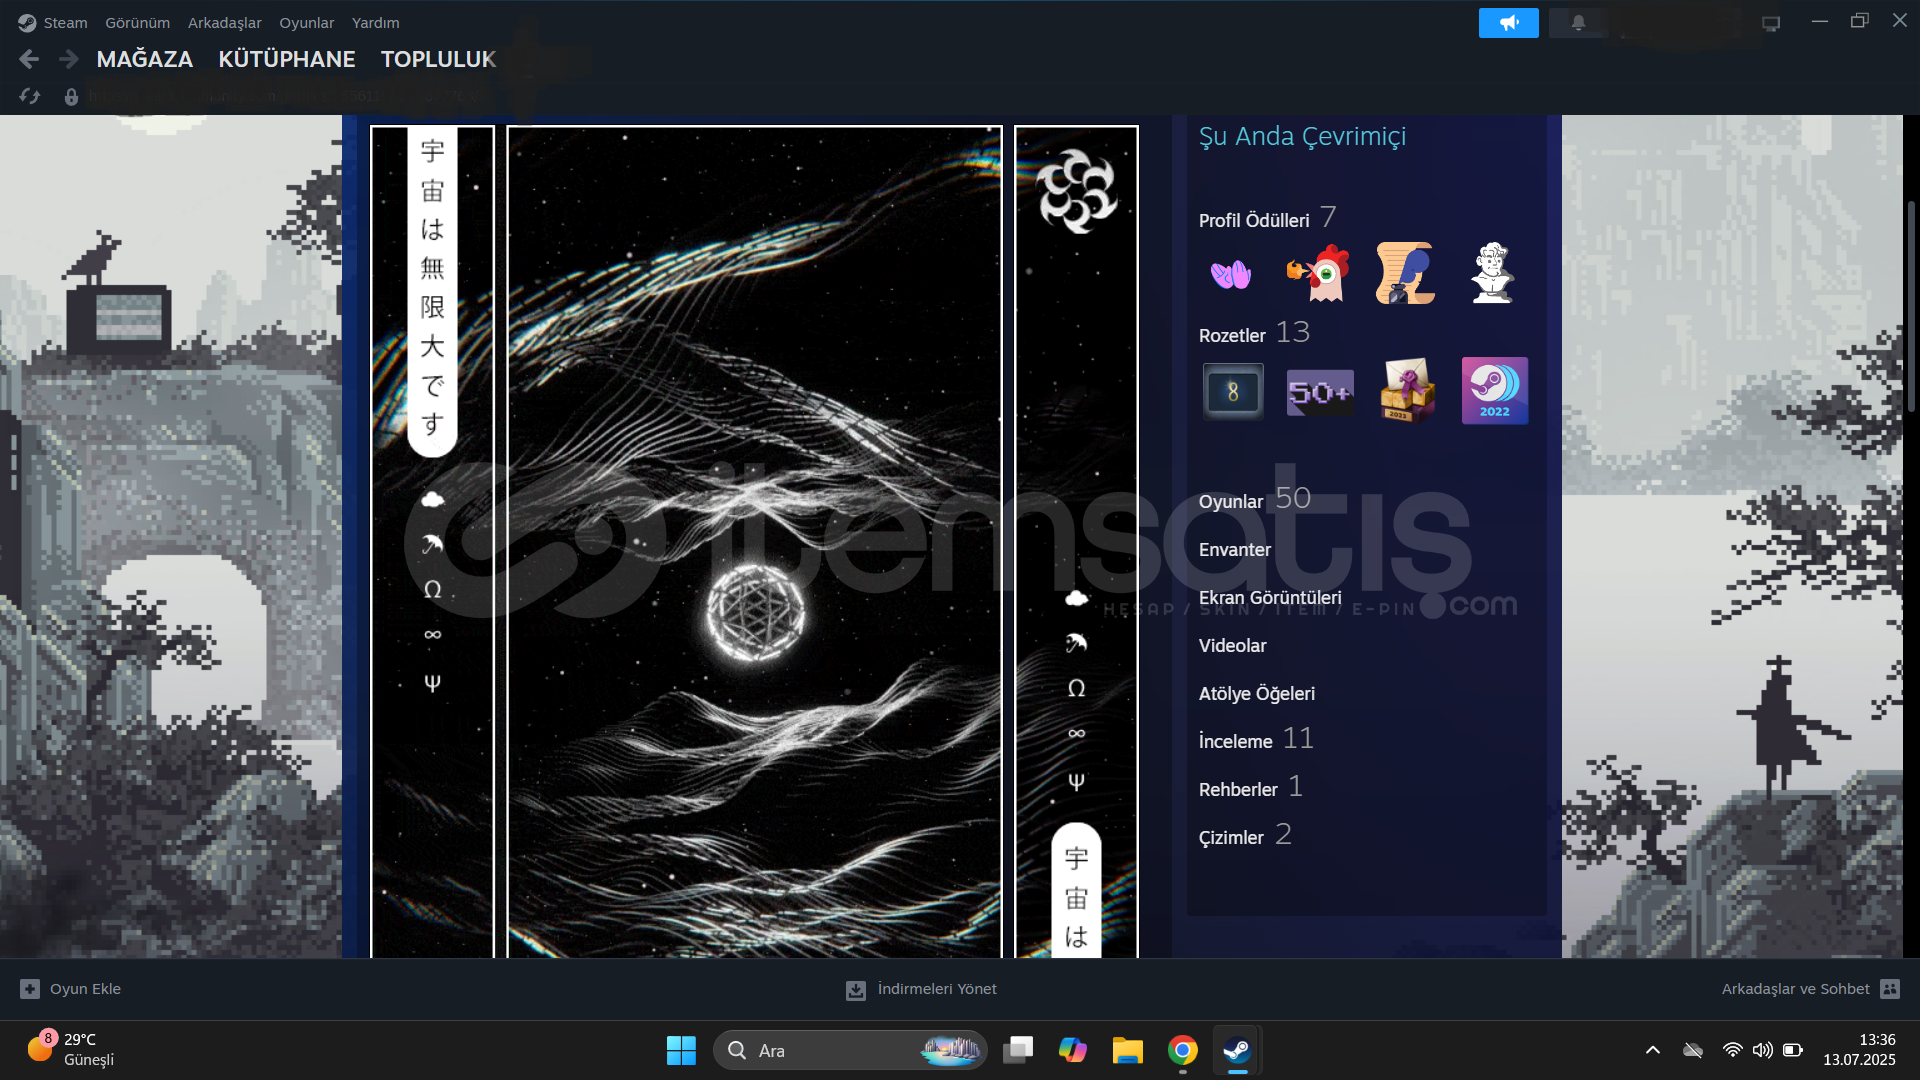Open Rehberler 1 link
The height and width of the screenshot is (1080, 1920).
coord(1250,787)
